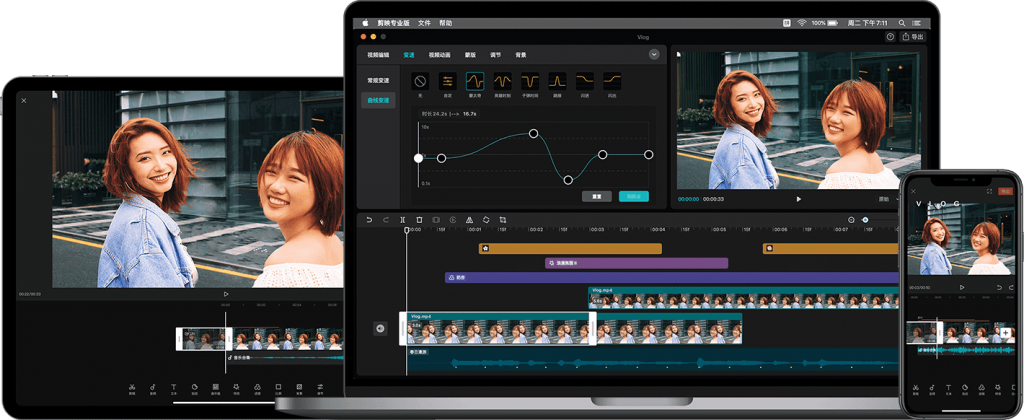The width and height of the screenshot is (1024, 420).
Task: Toggle the track mute speaker button beside main track
Action: coord(380,329)
